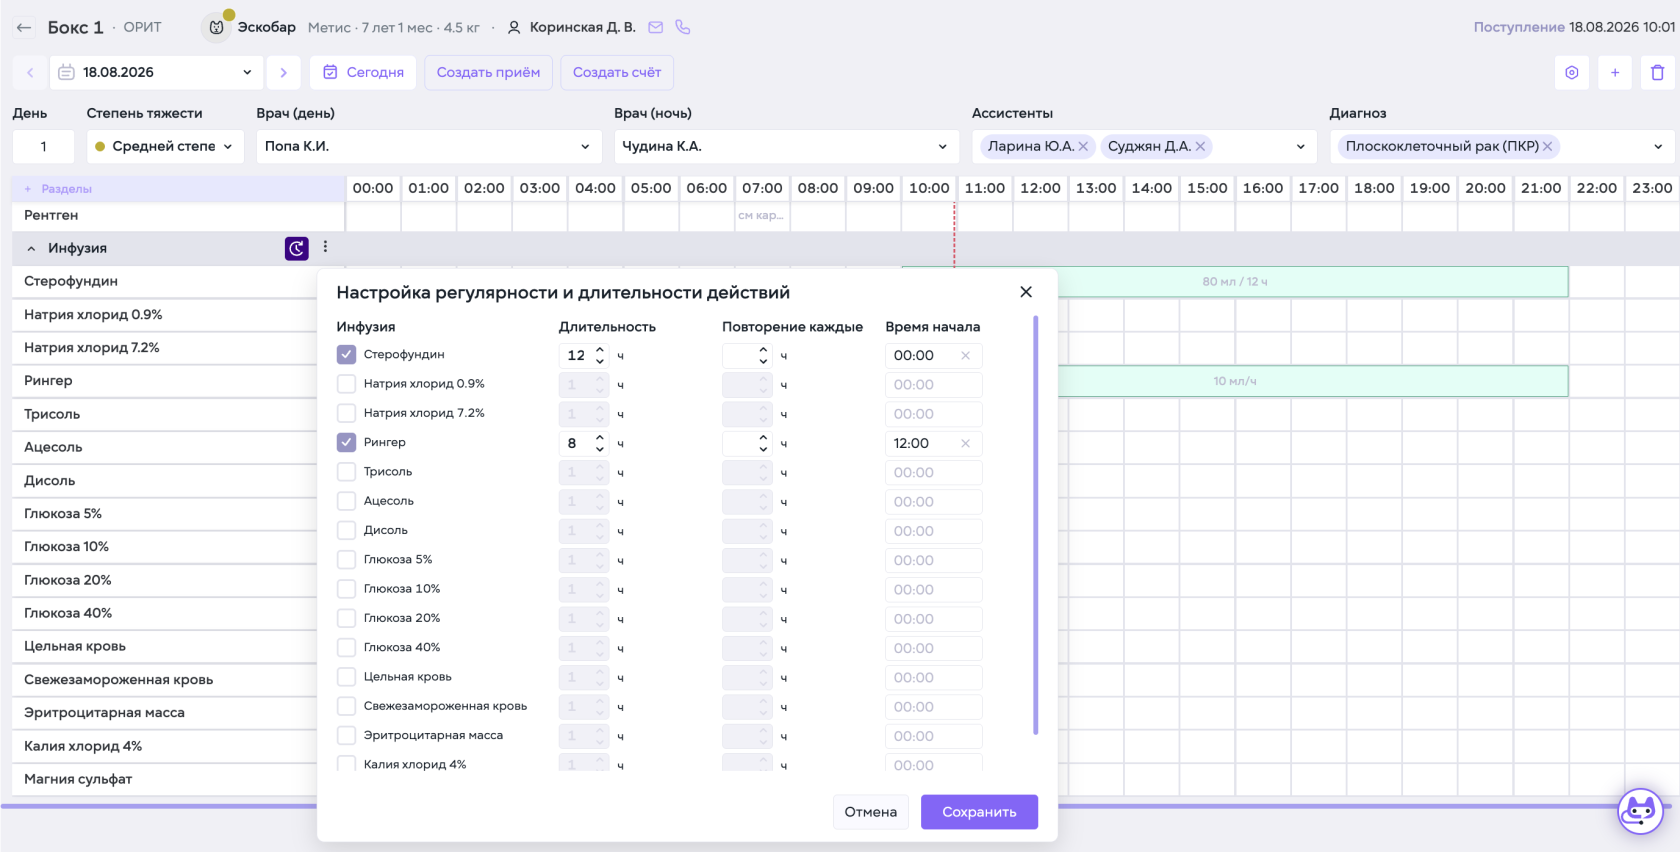
Task: Remove assistant Суджян Д.А. tag
Action: 1200,146
